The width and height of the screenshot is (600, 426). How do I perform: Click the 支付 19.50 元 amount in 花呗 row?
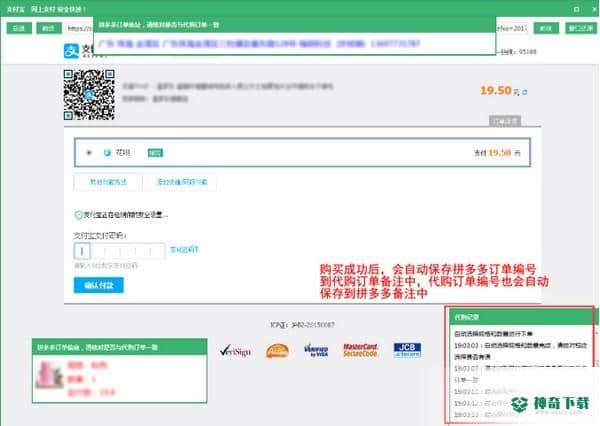497,153
